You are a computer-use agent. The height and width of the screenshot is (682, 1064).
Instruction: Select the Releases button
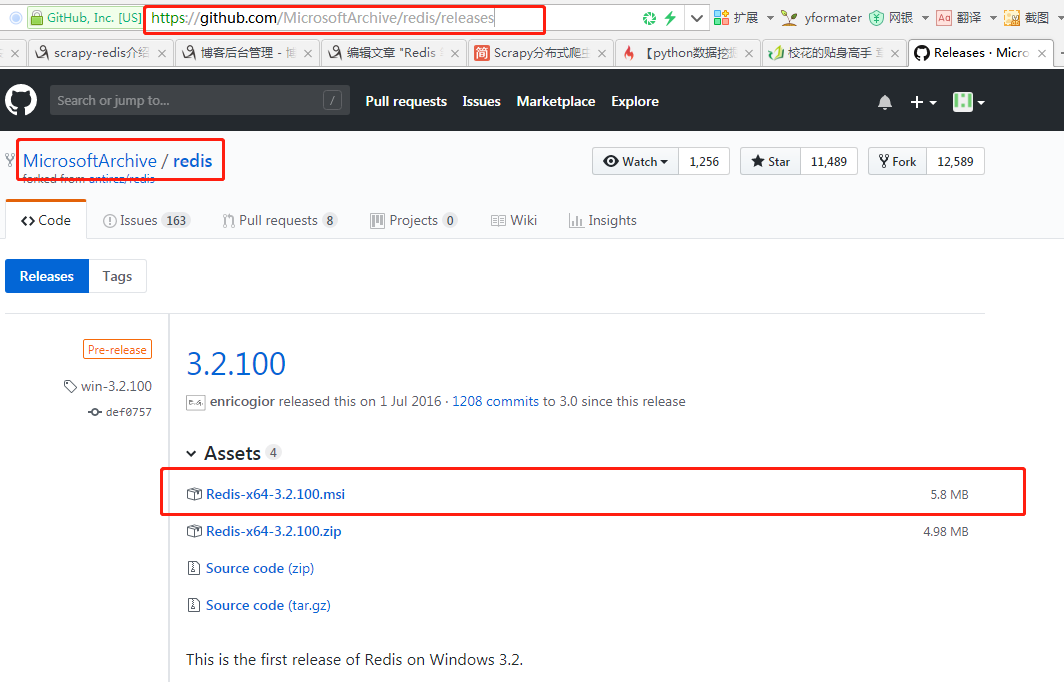47,276
